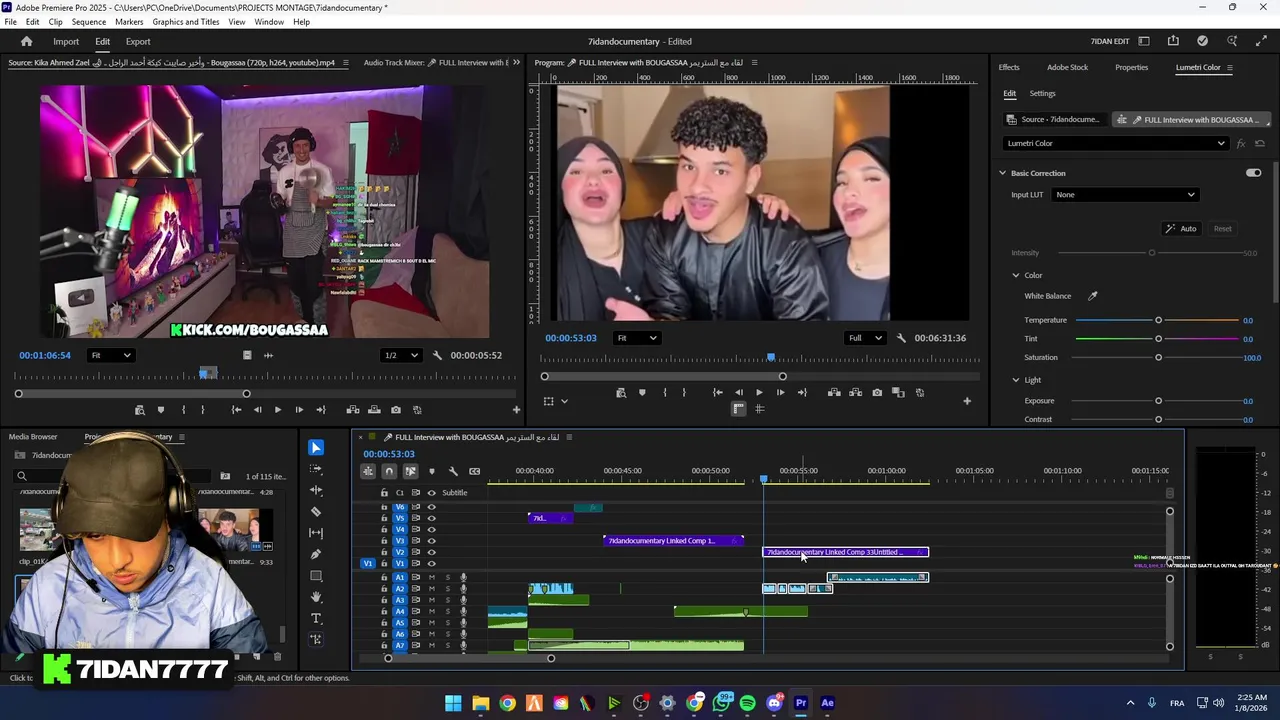This screenshot has width=1280, height=720.
Task: Toggle insert sequences as nests button
Action: pos(368,471)
